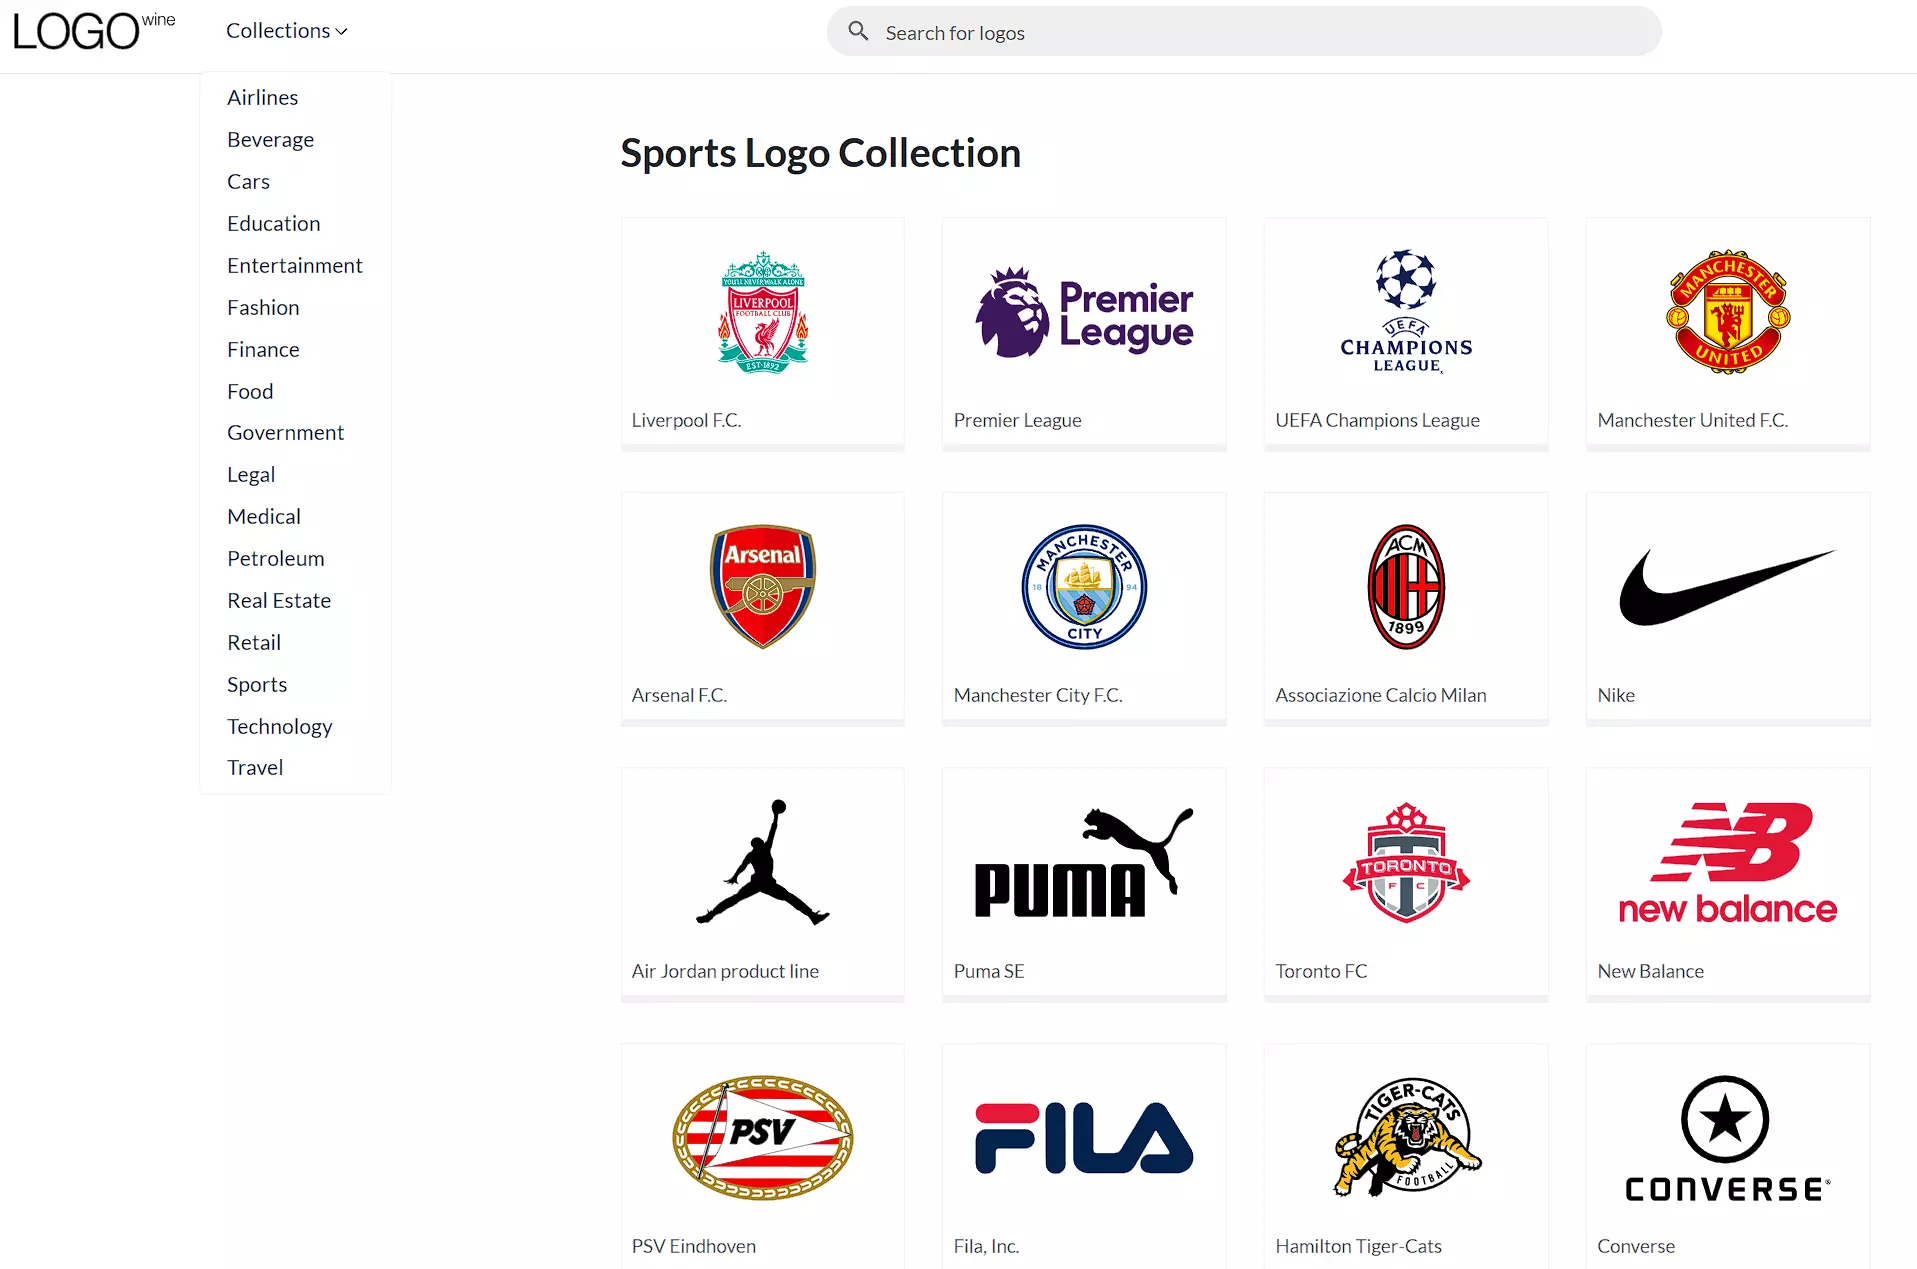Open the Fila, Inc. logo thumbnail
Screen dimensions: 1917x1269
[x=1083, y=1138]
